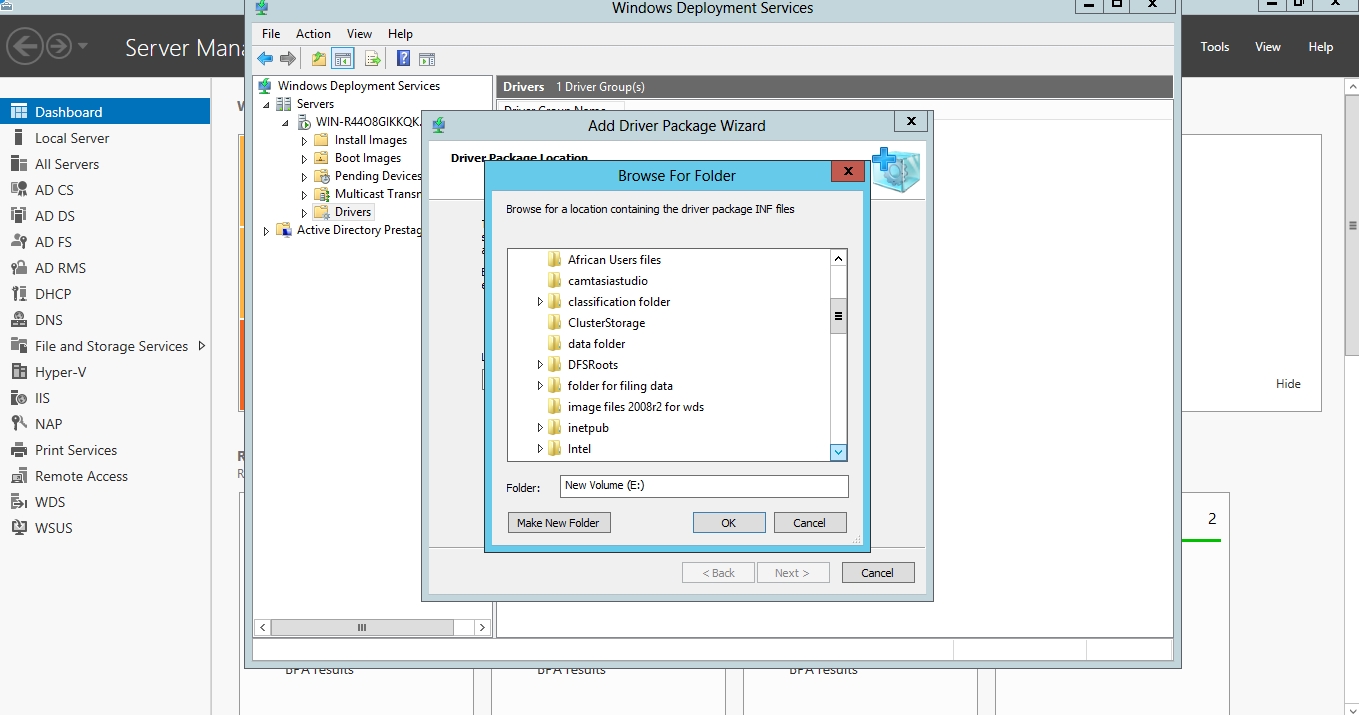Select the Hyper-V item in Server Manager sidebar

point(60,372)
